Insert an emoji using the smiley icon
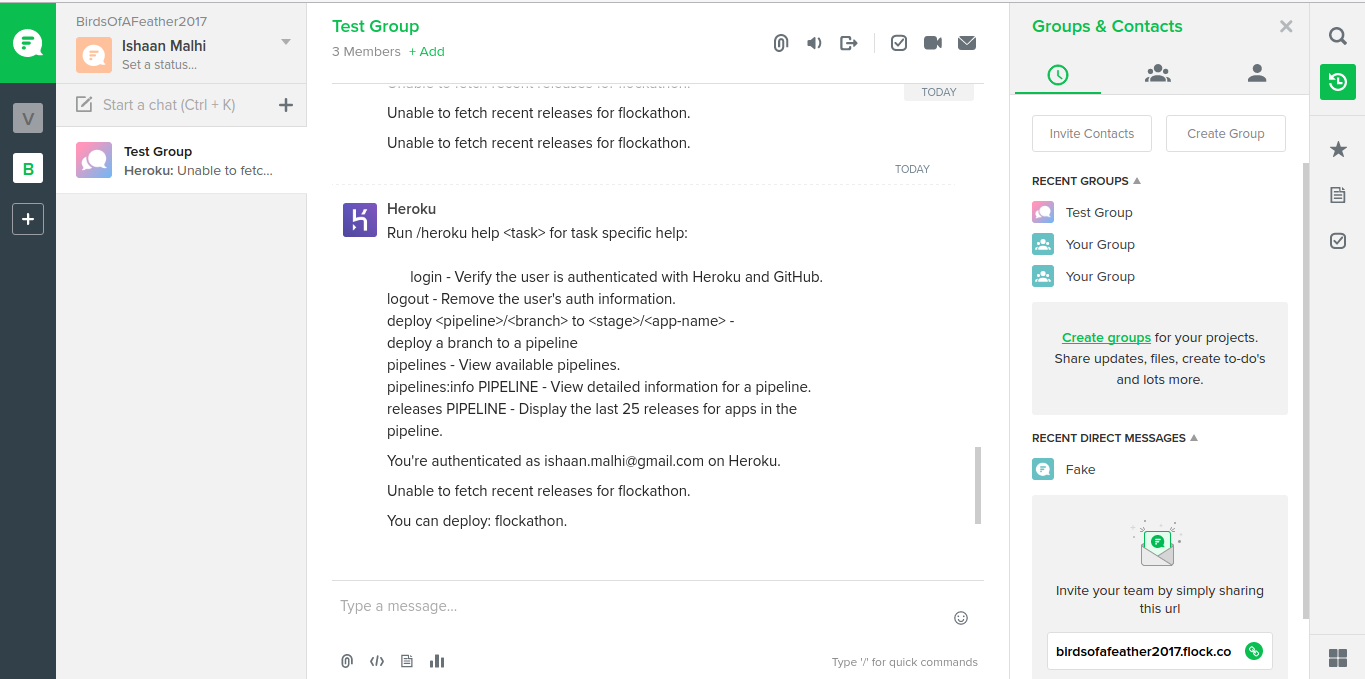Viewport: 1365px width, 679px height. pyautogui.click(x=961, y=618)
